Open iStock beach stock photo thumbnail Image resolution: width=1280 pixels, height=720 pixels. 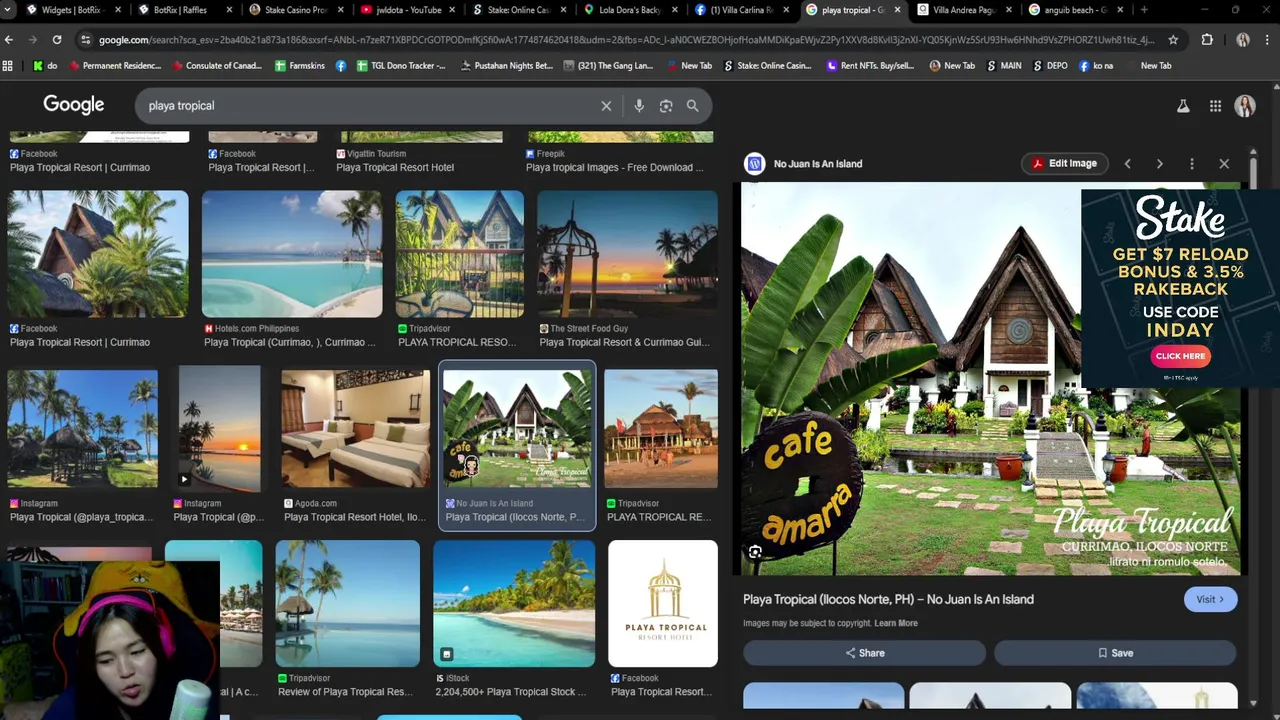click(x=514, y=604)
